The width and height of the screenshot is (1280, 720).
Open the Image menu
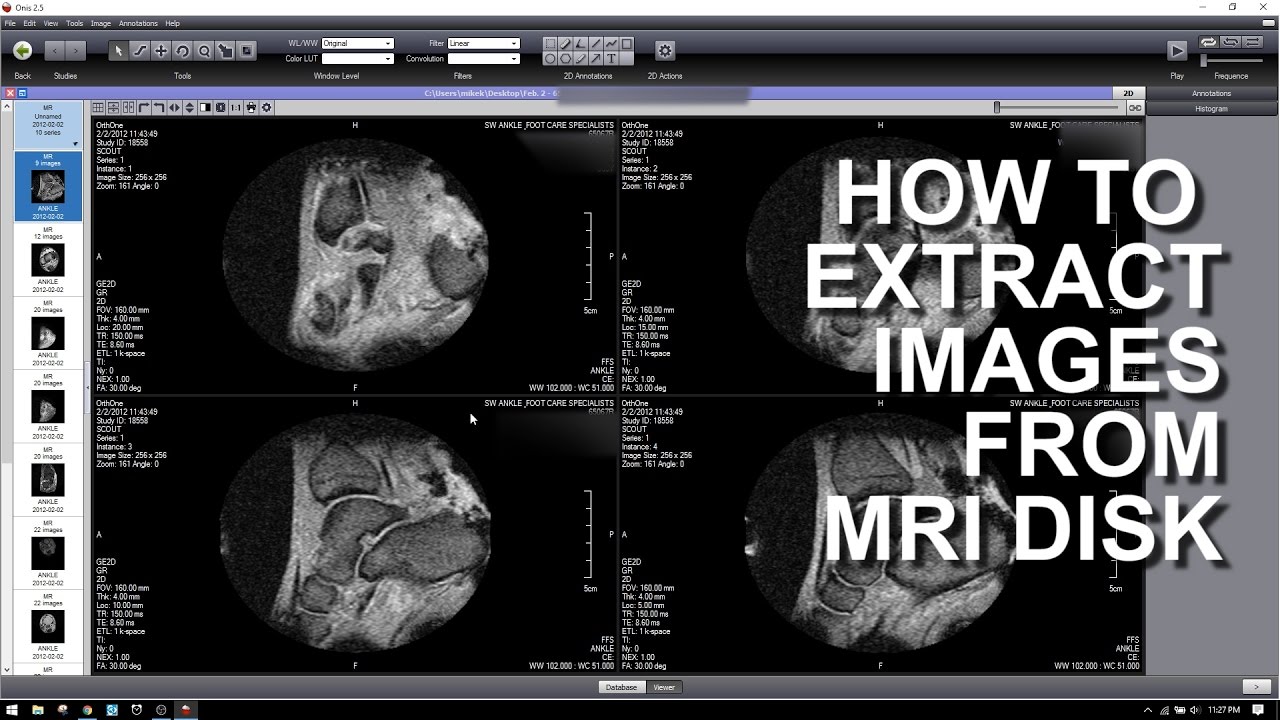pos(101,23)
